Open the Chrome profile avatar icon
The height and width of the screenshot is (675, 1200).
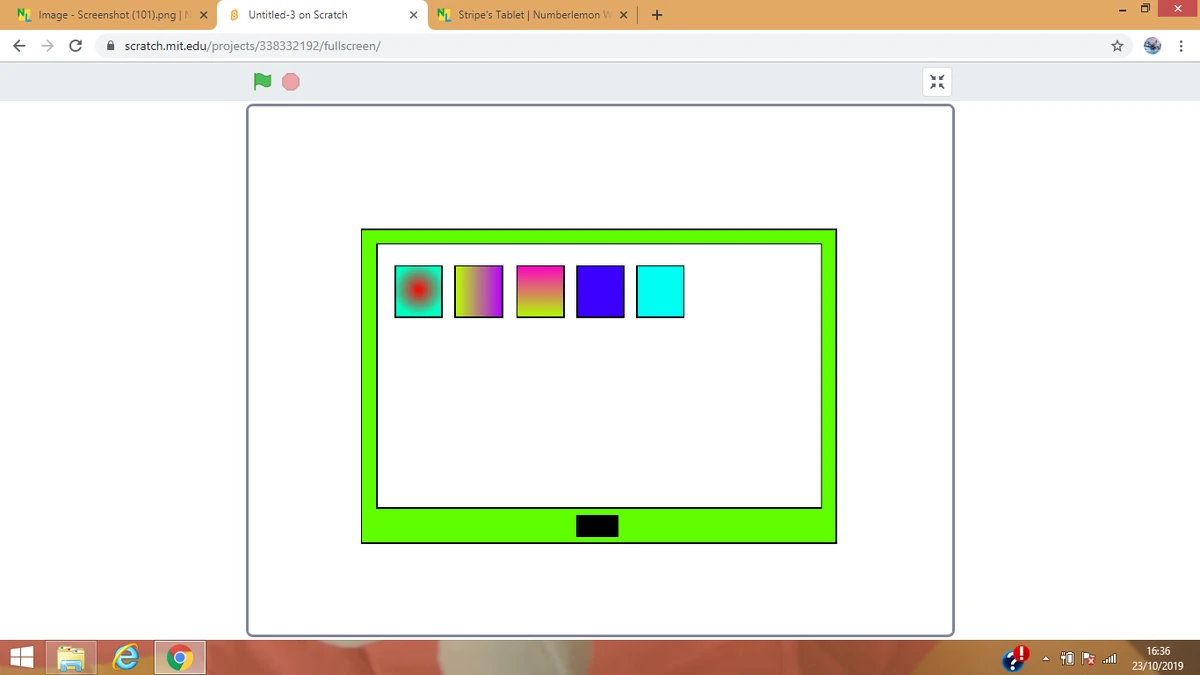click(1151, 45)
